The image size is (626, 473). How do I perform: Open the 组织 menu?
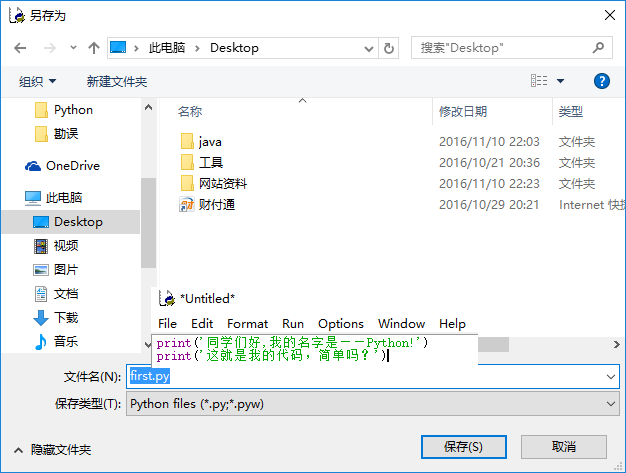[x=37, y=81]
